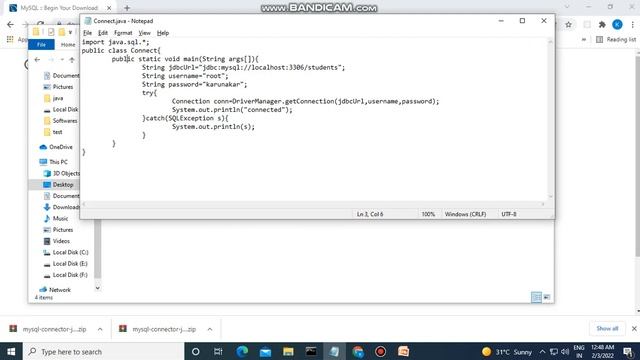
Task: Open Microsoft Edge from the taskbar
Action: point(242,351)
